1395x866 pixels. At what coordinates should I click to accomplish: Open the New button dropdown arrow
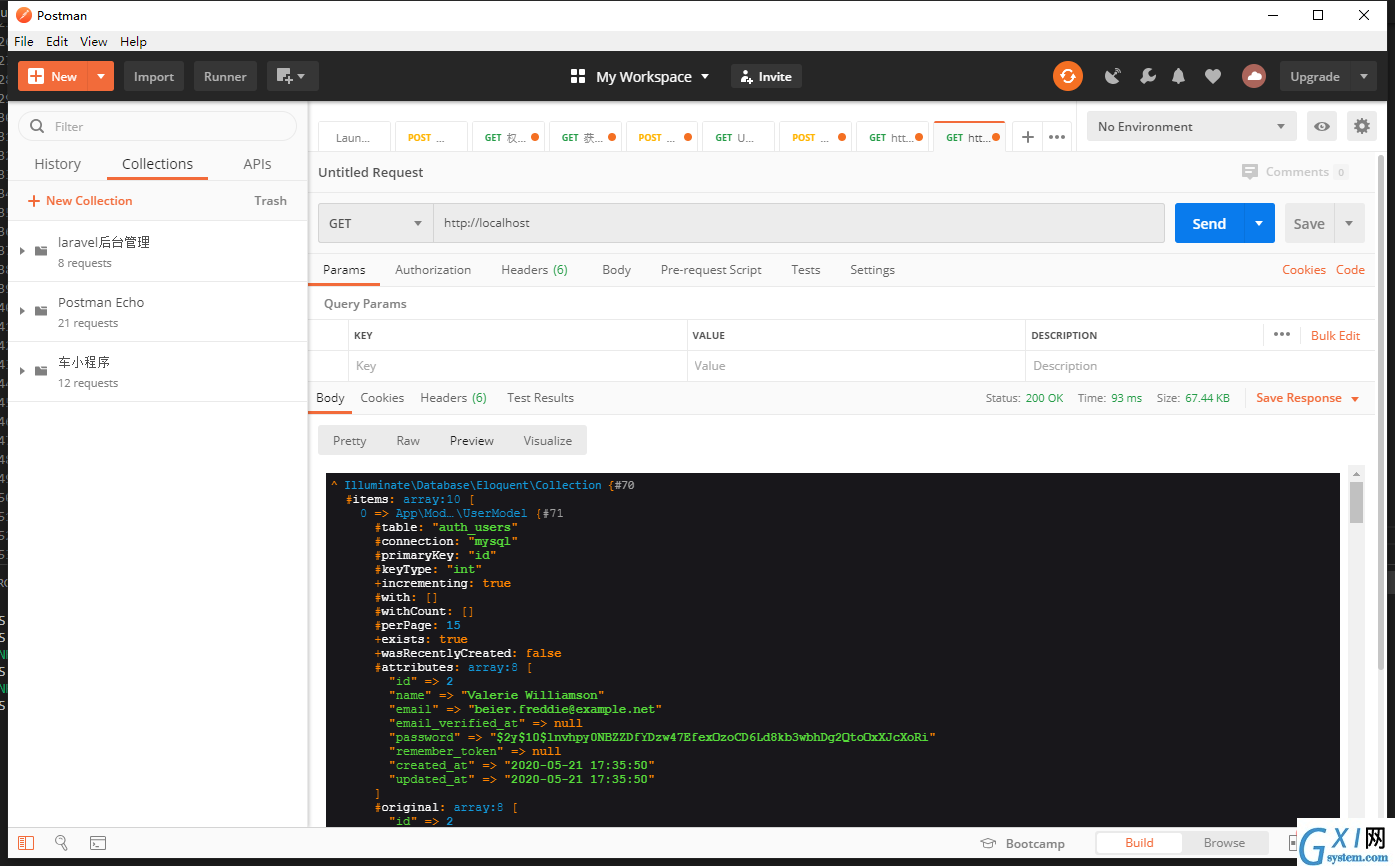point(101,76)
